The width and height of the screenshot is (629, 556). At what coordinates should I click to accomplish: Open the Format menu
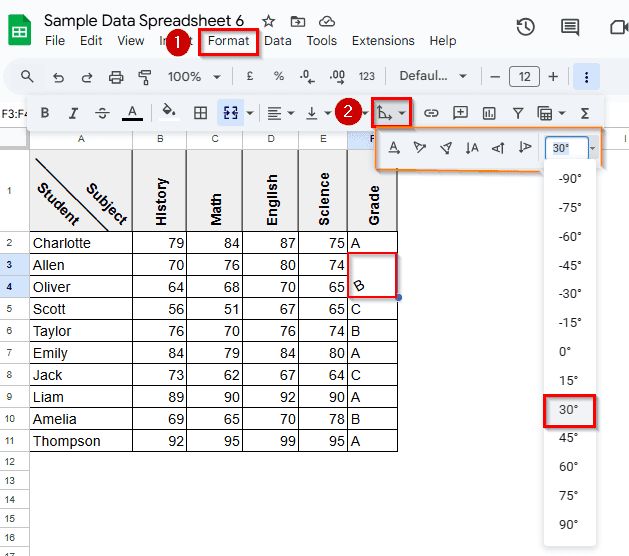point(228,41)
